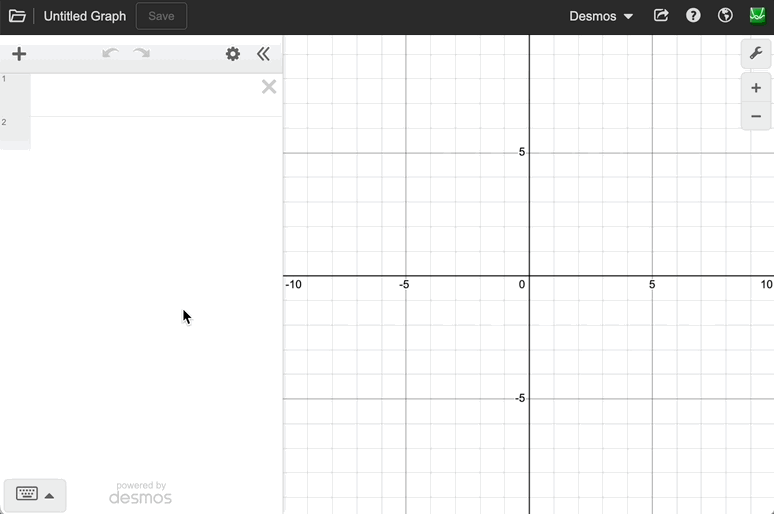Open the Help question mark menu
The image size is (774, 514).
click(x=693, y=16)
